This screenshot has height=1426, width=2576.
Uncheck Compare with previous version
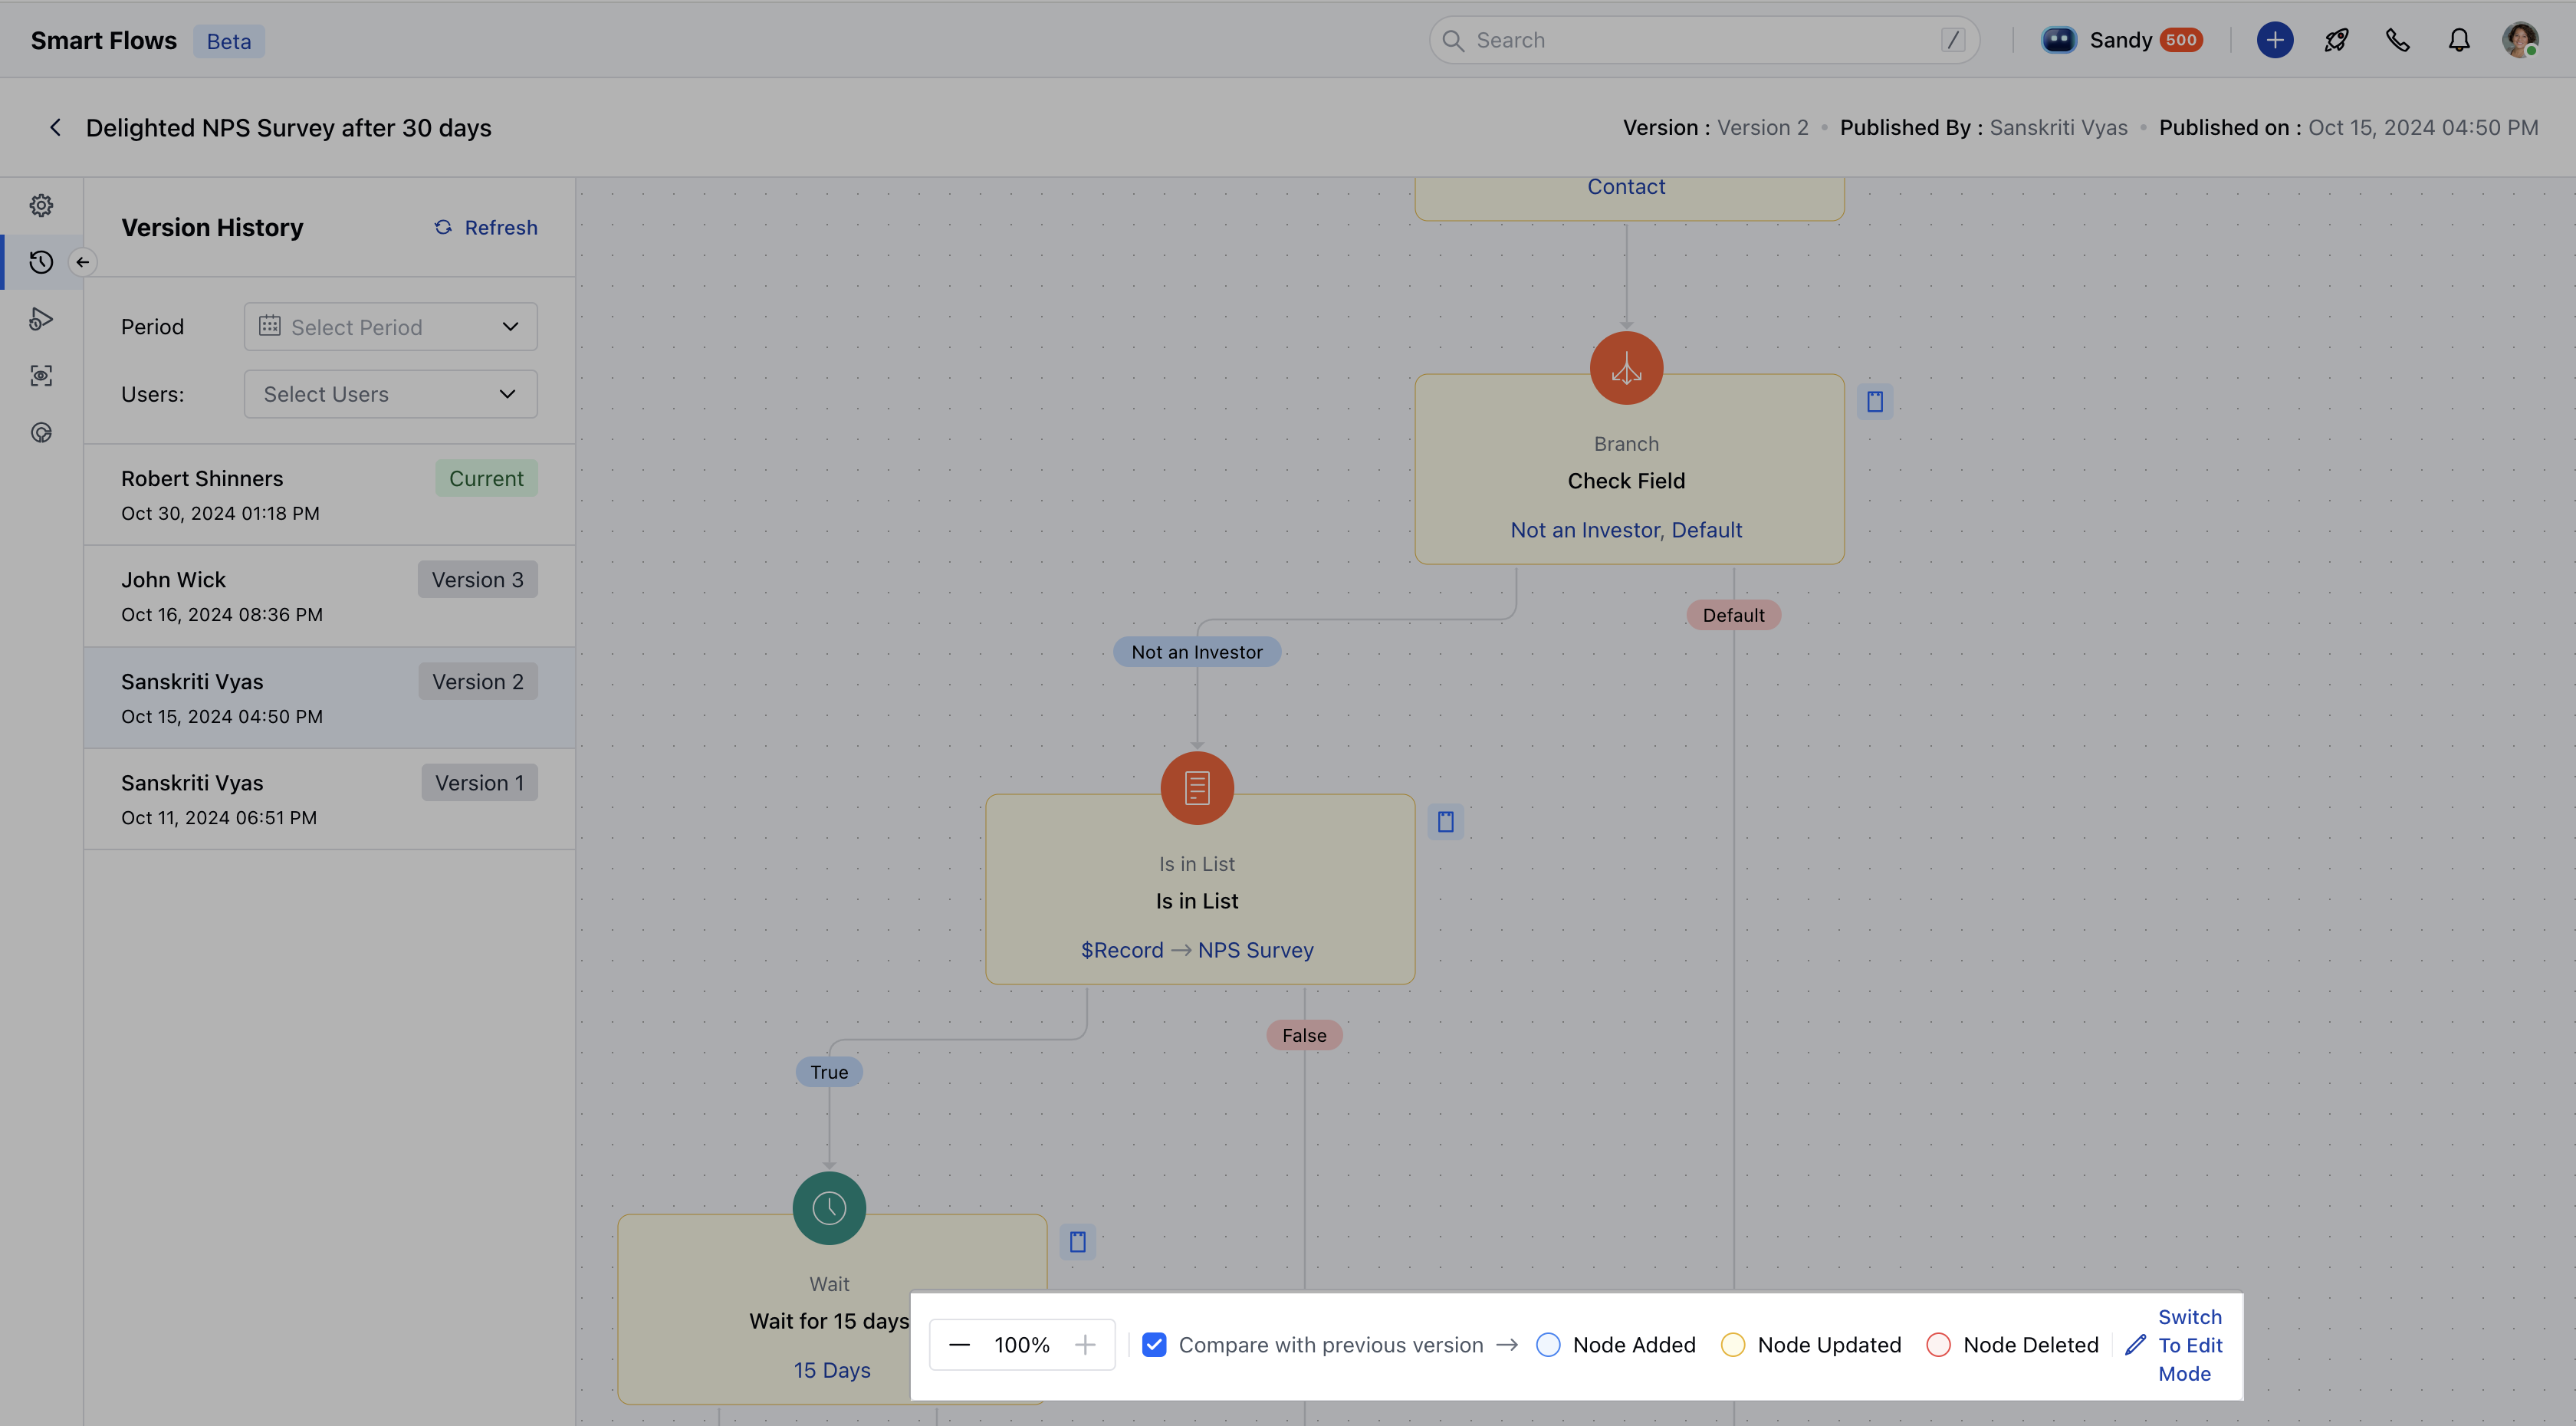(x=1154, y=1344)
